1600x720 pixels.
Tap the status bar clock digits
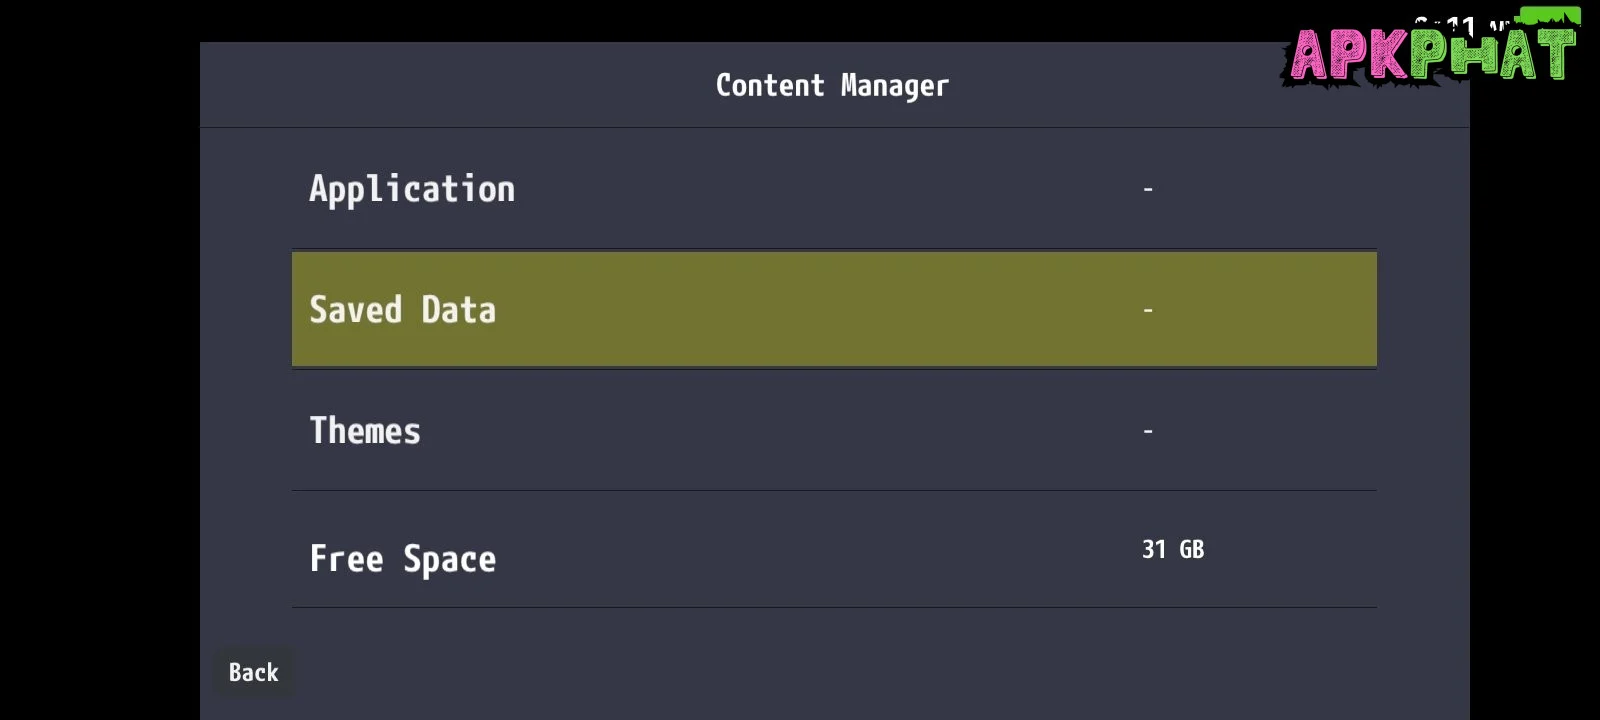click(x=1458, y=24)
